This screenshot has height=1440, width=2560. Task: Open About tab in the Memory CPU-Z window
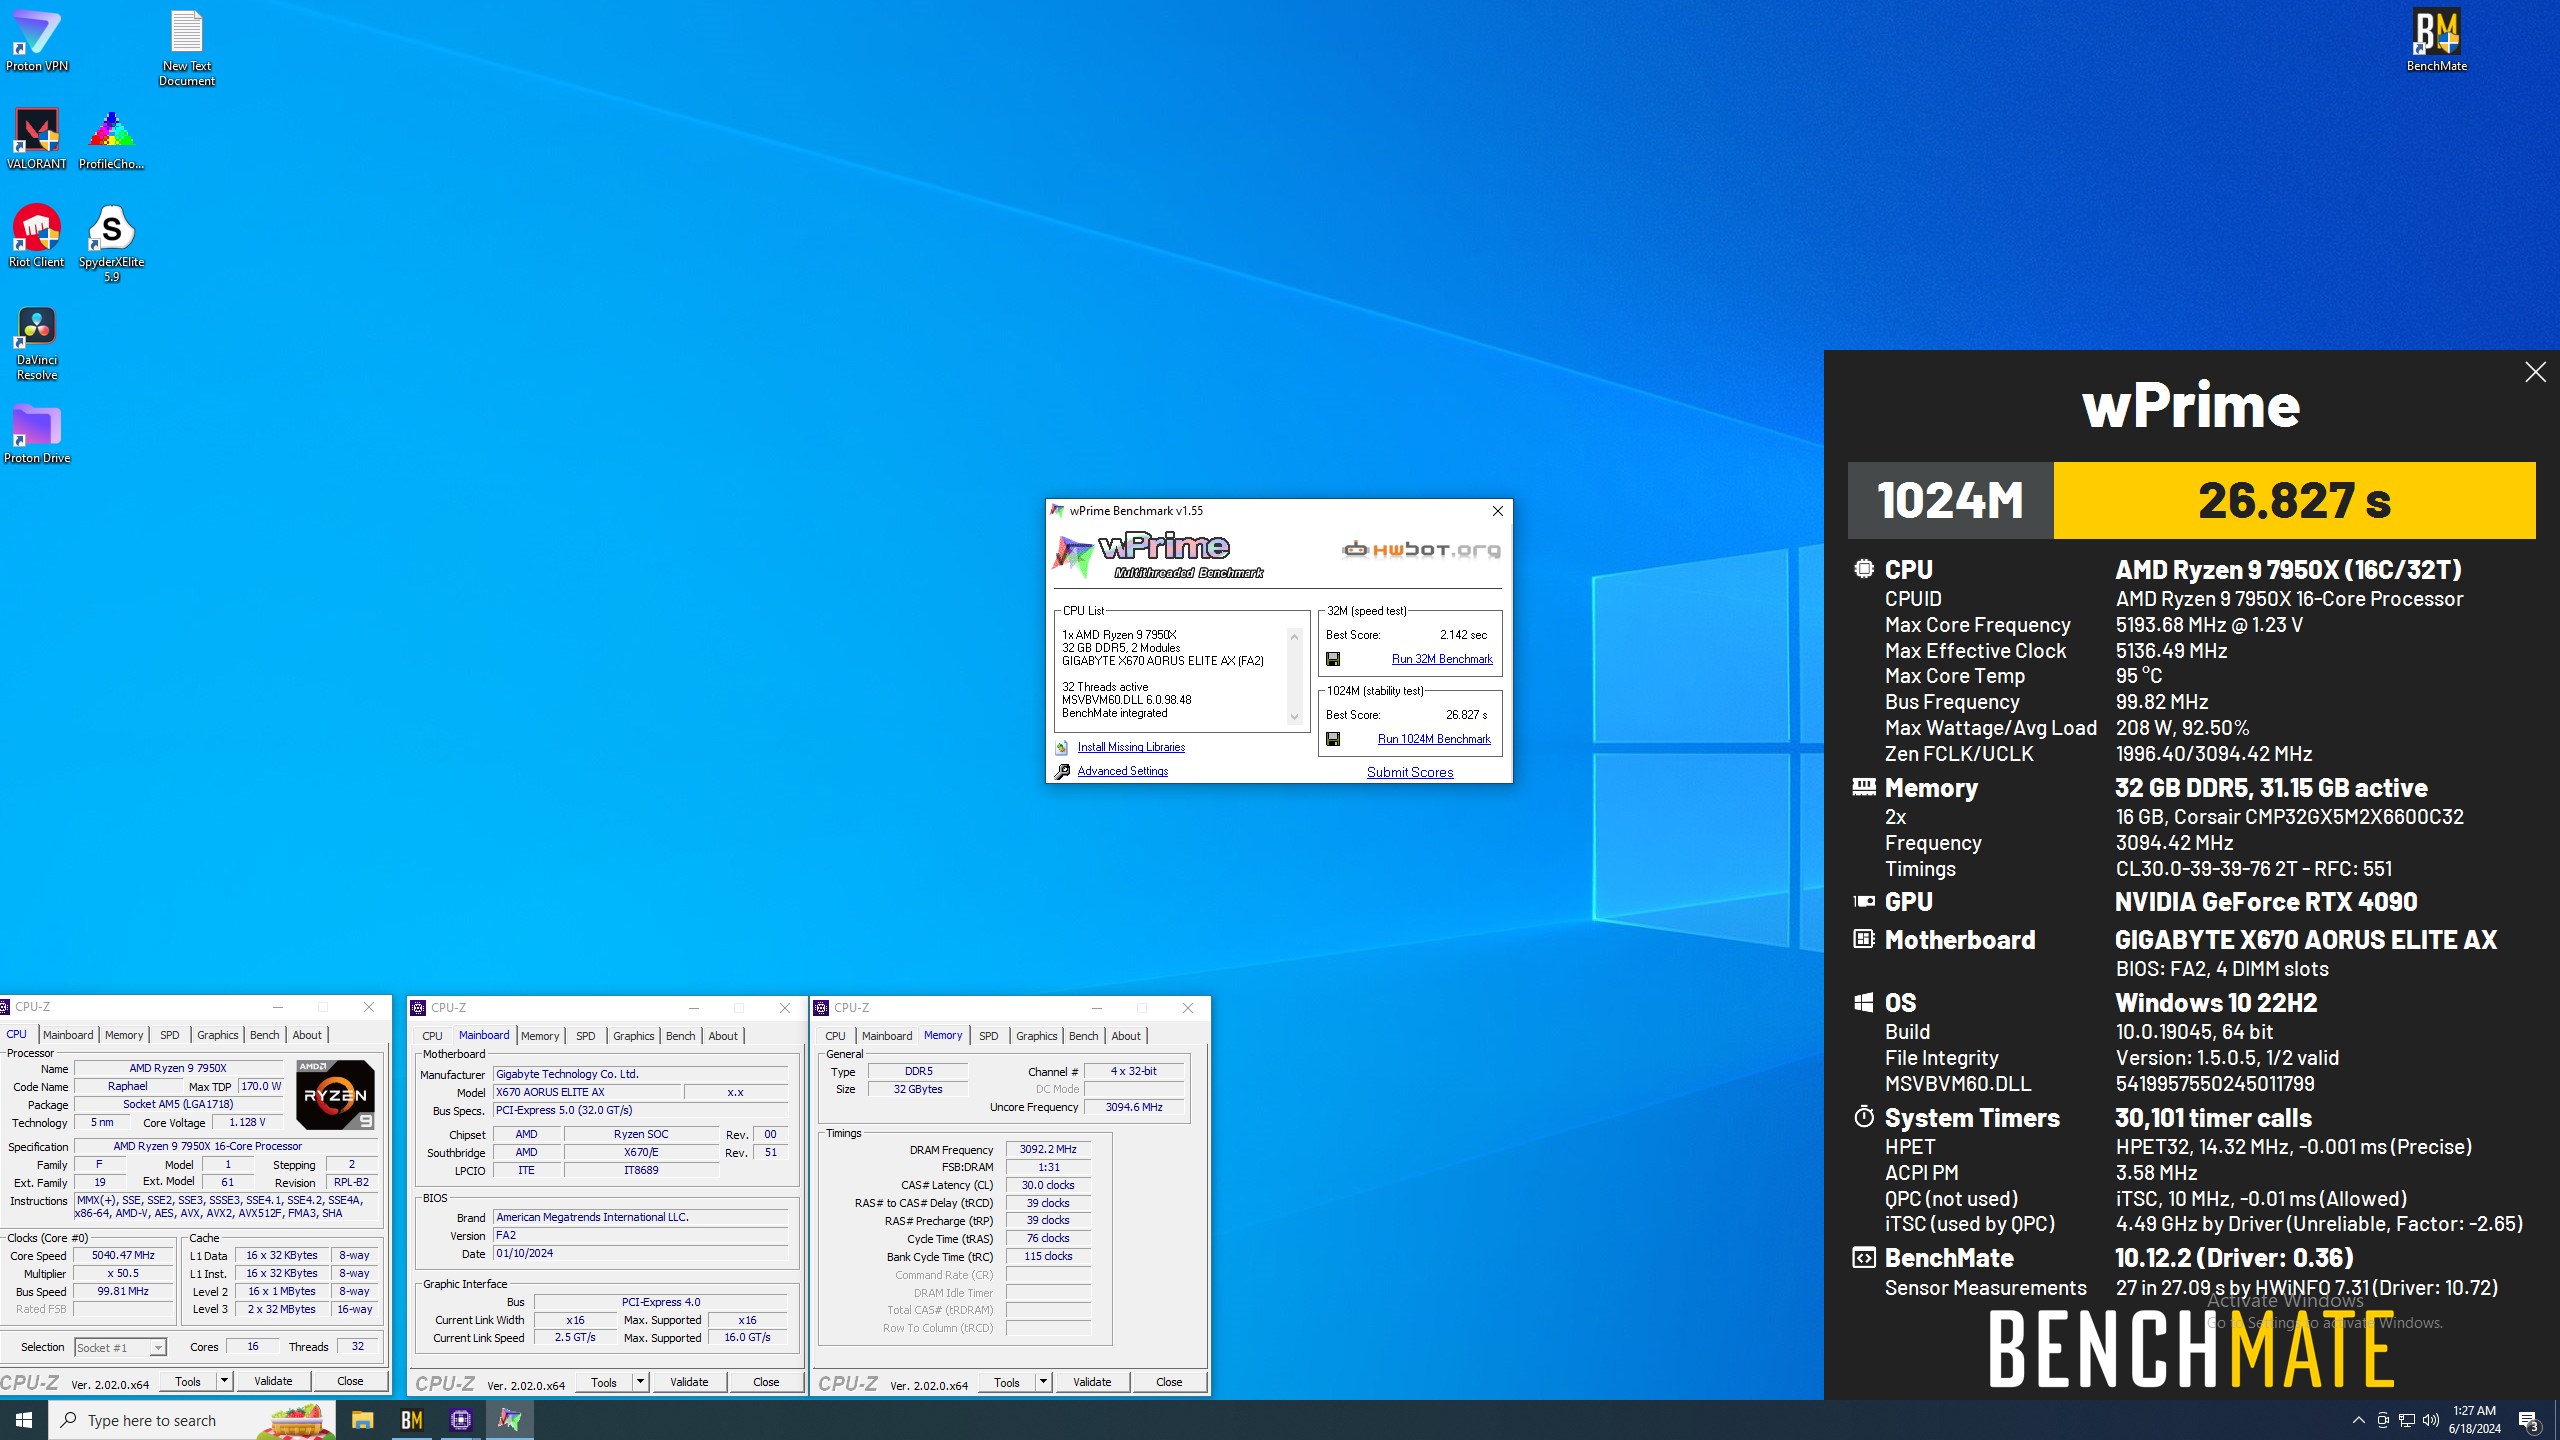(x=1126, y=1036)
